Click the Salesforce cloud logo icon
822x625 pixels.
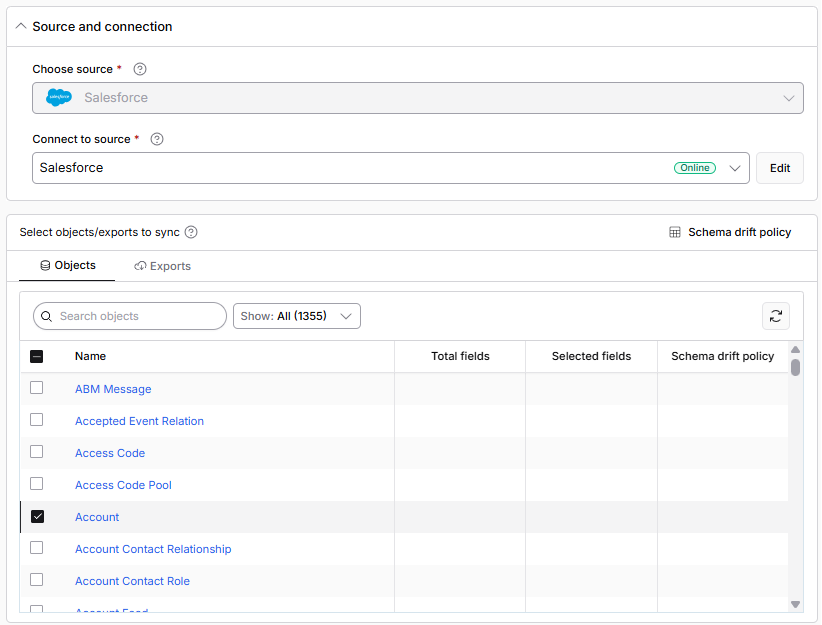(x=59, y=98)
